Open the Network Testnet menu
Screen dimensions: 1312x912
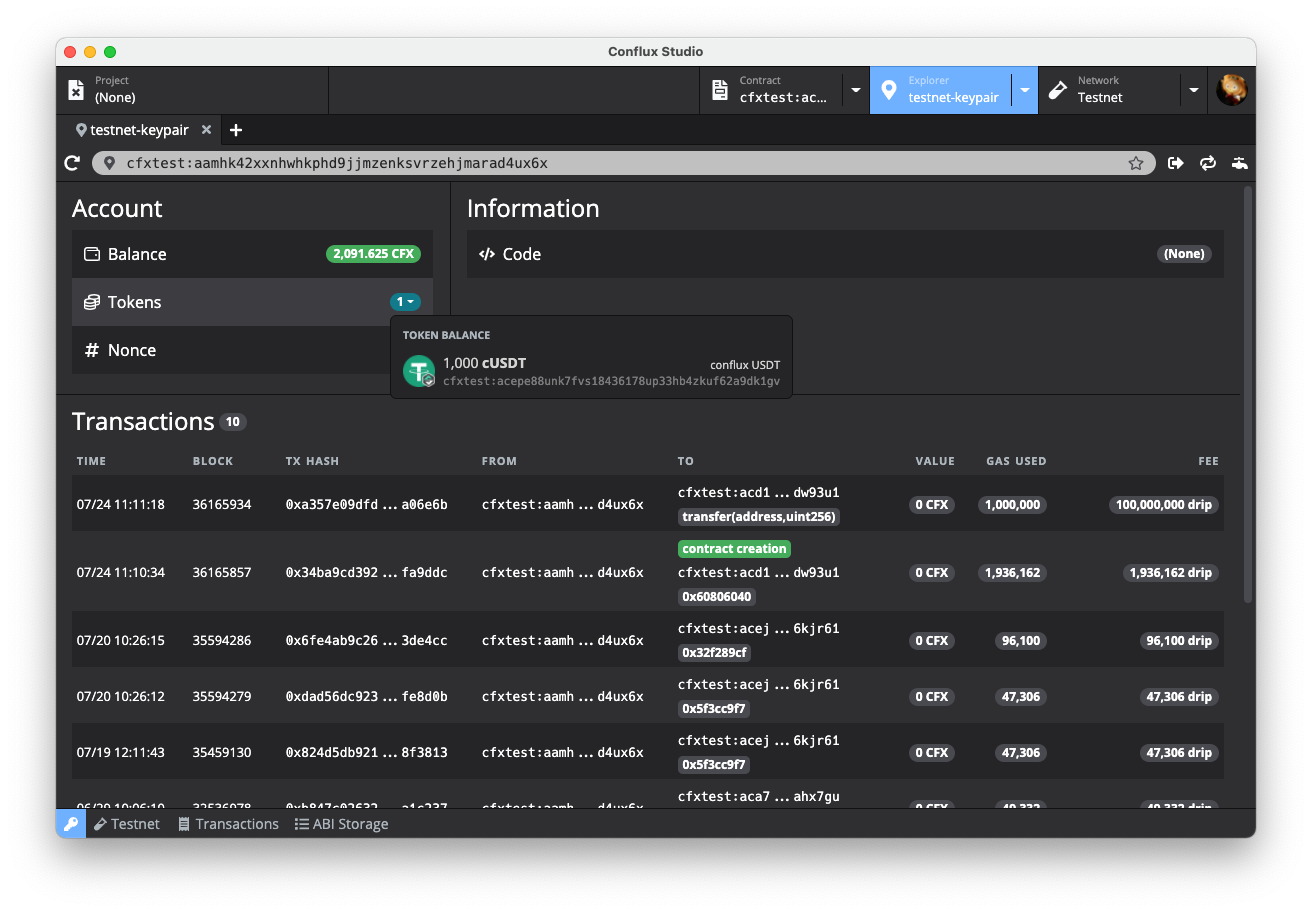click(1110, 90)
